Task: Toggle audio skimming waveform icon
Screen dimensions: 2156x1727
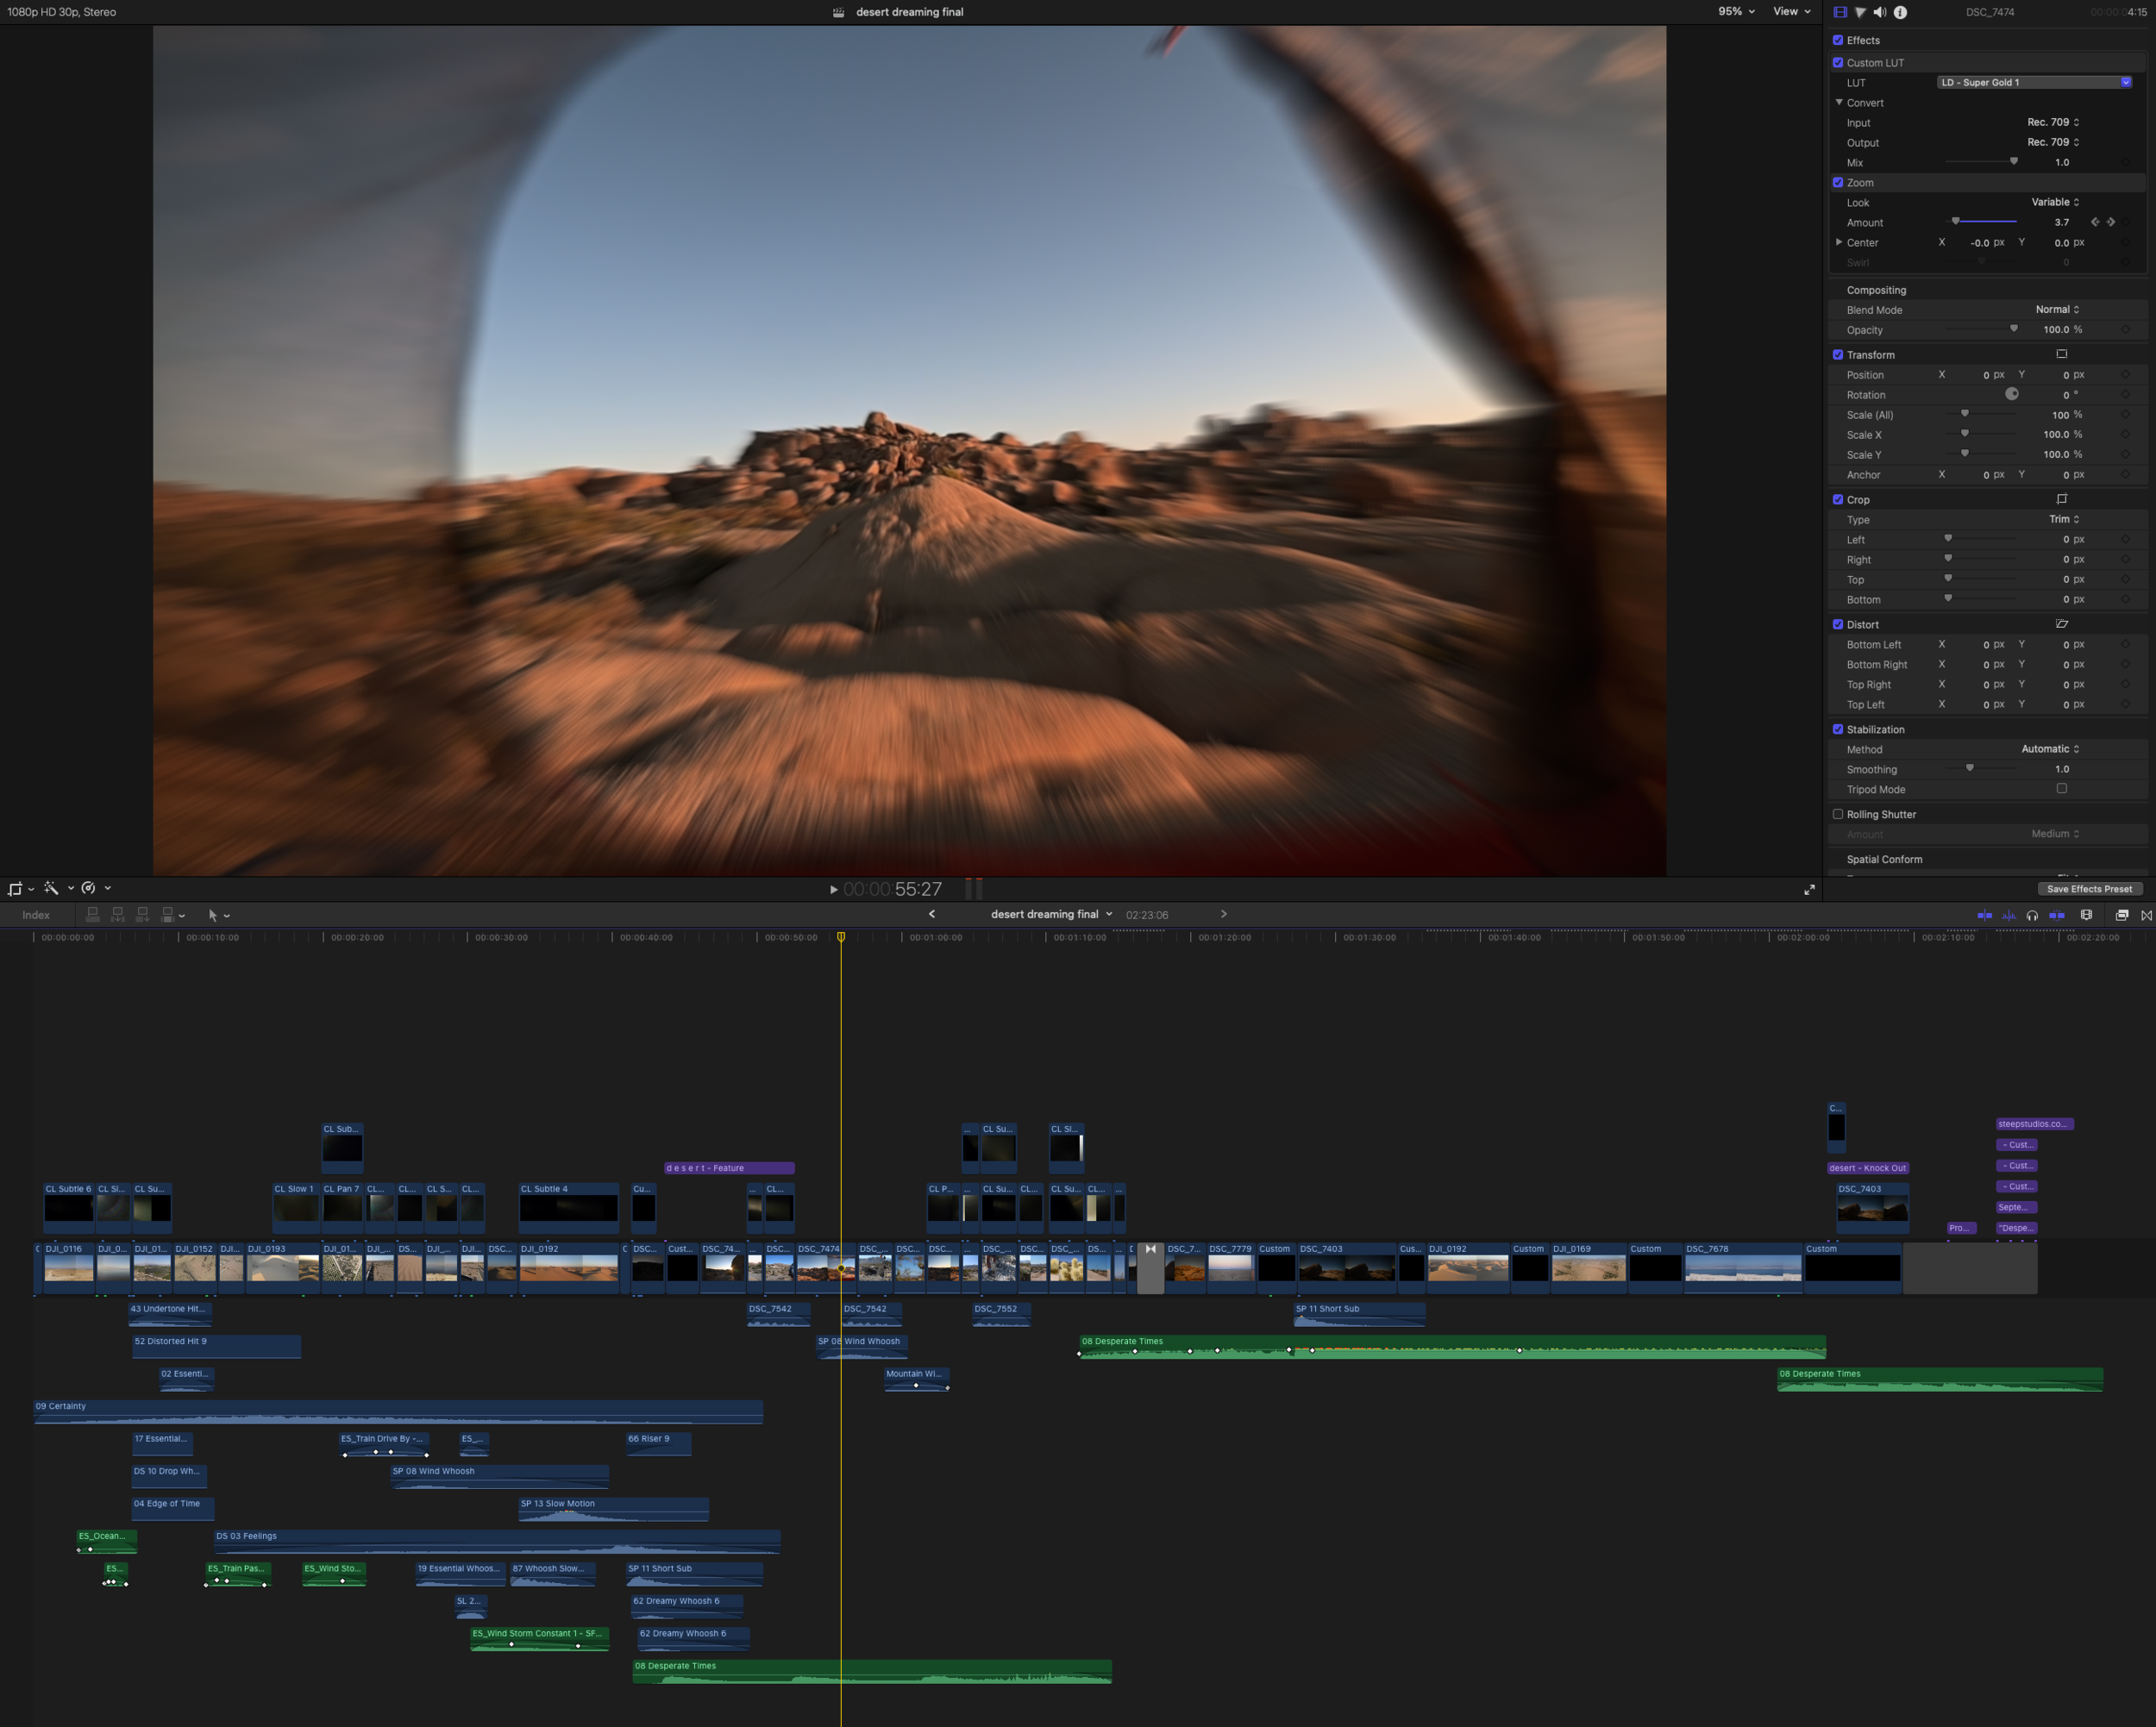Action: coord(2009,915)
